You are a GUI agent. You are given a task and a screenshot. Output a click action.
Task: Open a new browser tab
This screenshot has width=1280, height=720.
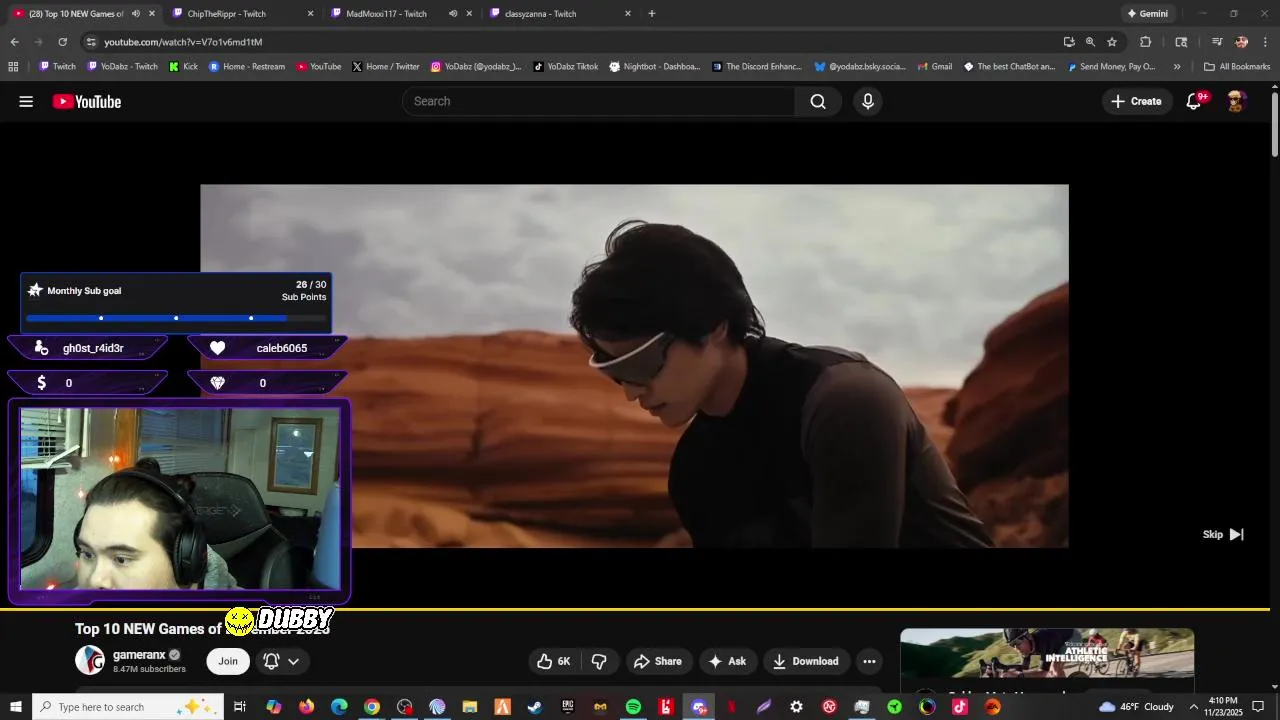[x=652, y=14]
